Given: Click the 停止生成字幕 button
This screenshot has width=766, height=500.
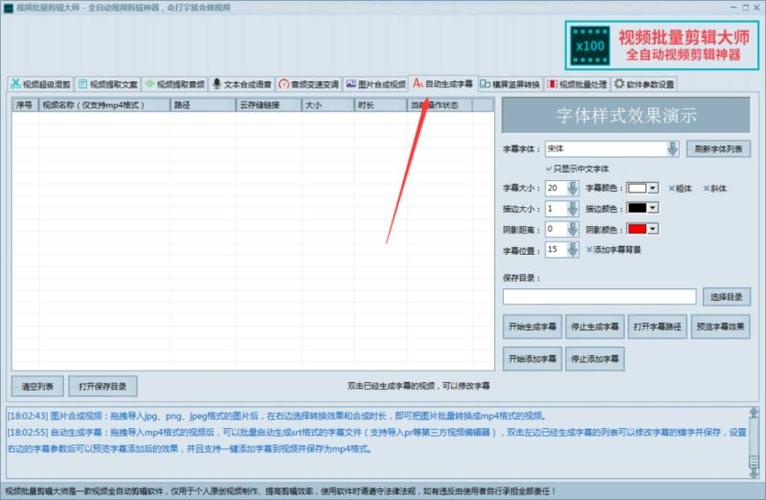Looking at the screenshot, I should [x=595, y=326].
